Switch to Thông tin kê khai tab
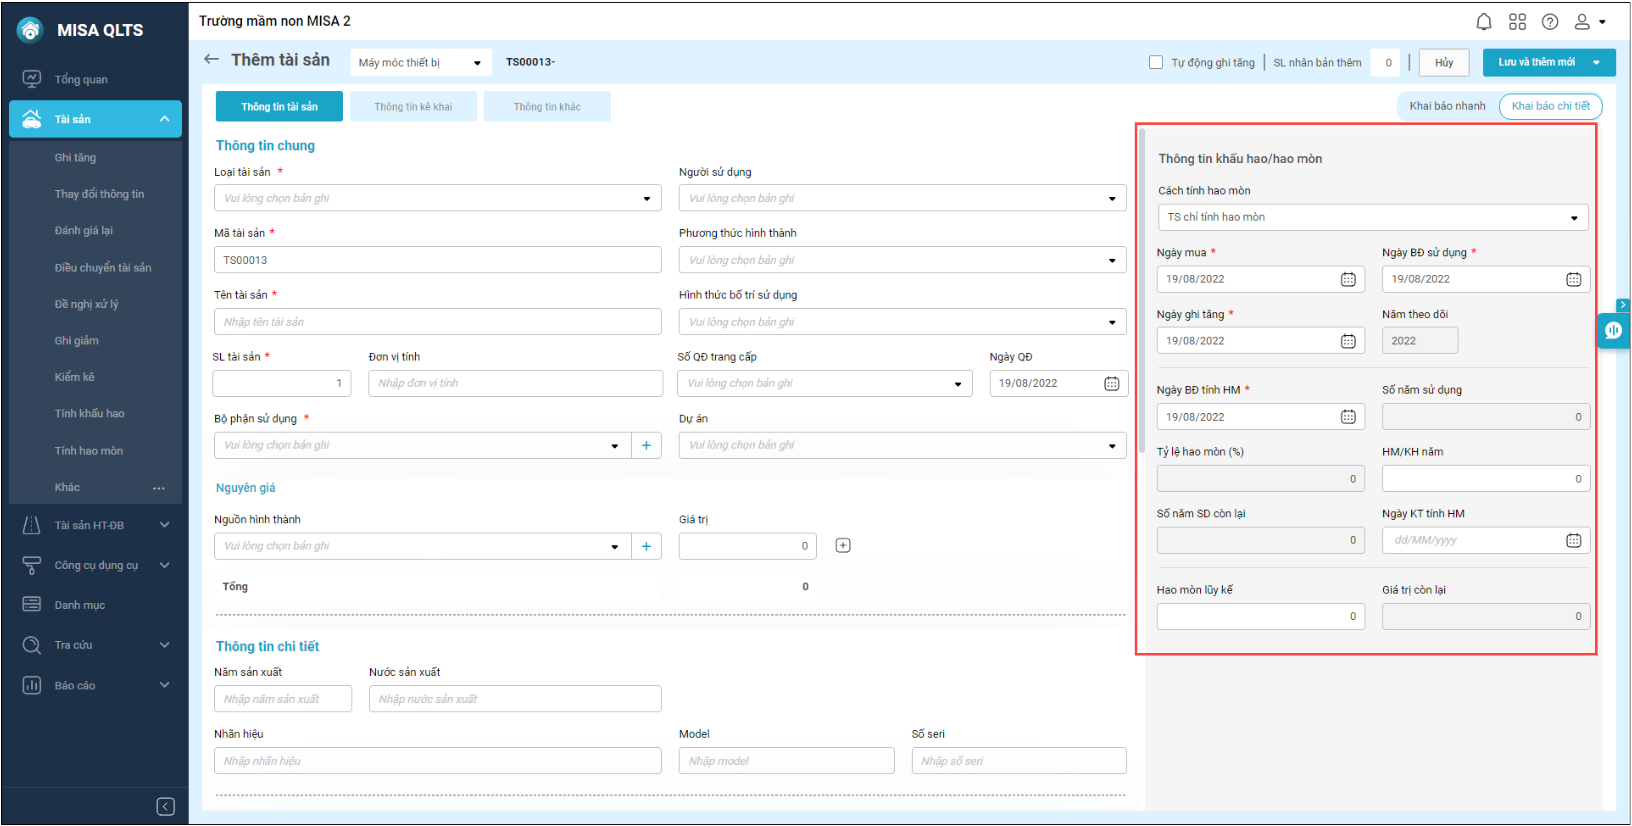Screen dimensions: 1632x826 click(413, 107)
